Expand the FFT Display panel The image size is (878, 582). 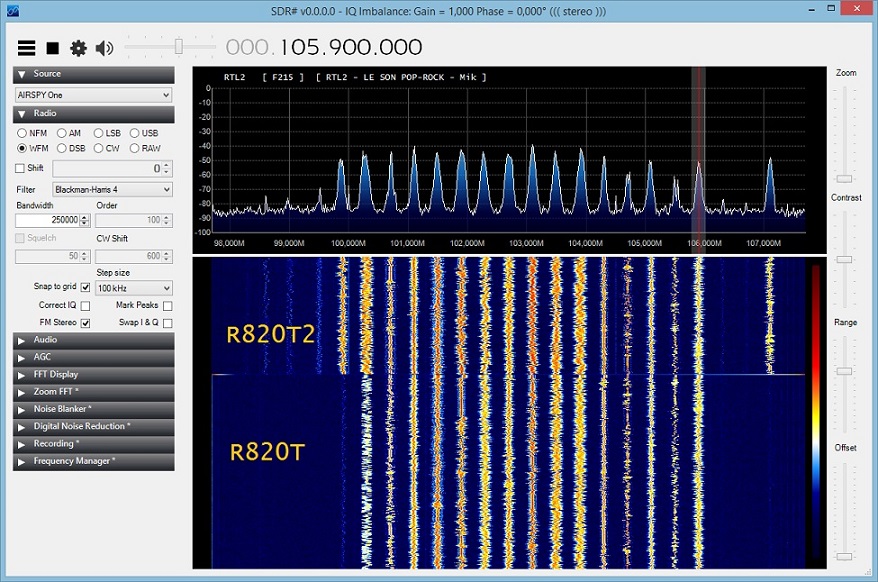[94, 375]
